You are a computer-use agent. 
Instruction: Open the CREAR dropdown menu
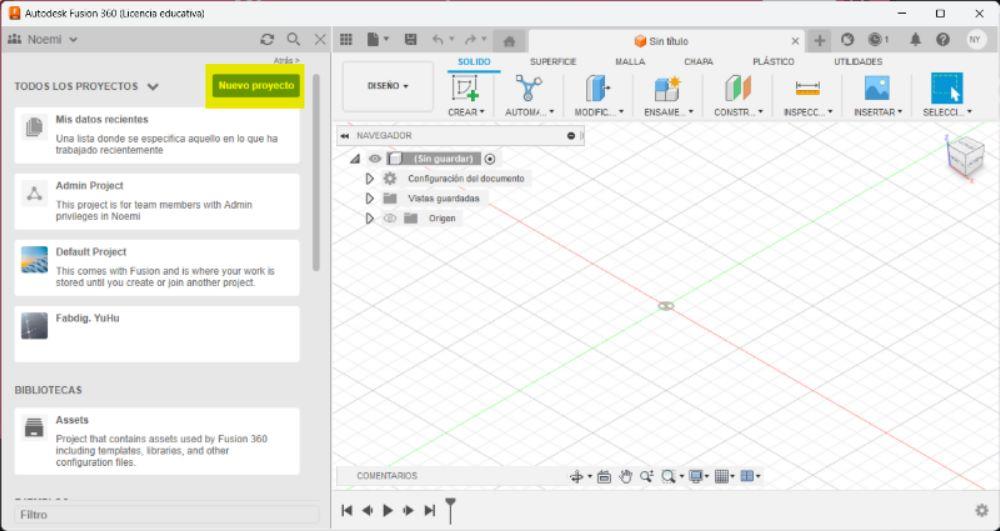466,112
